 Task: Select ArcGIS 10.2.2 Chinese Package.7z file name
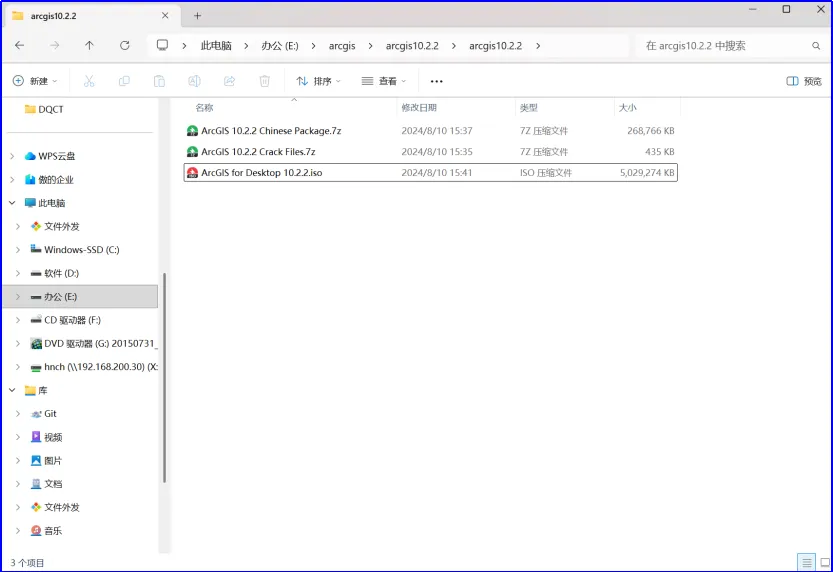click(271, 131)
